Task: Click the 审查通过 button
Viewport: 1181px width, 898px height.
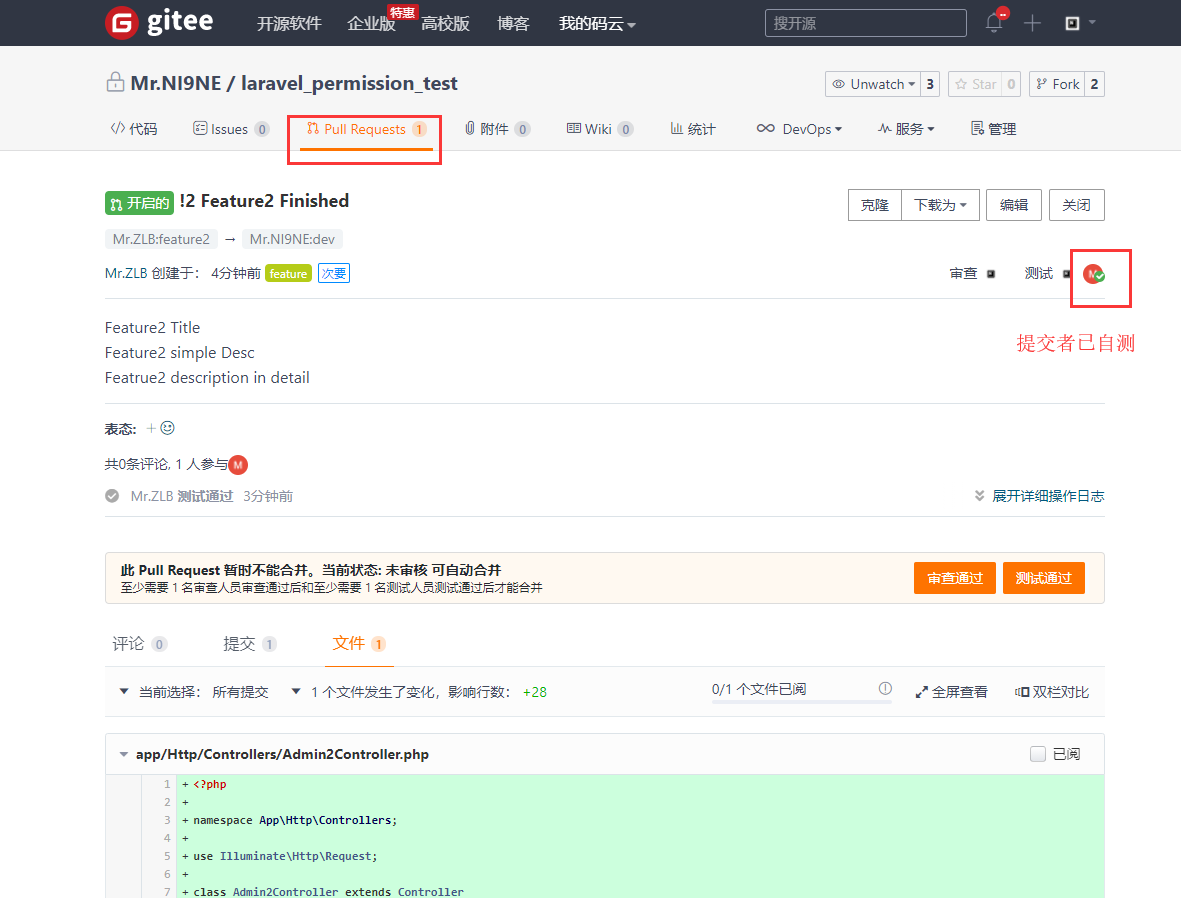Action: tap(954, 578)
